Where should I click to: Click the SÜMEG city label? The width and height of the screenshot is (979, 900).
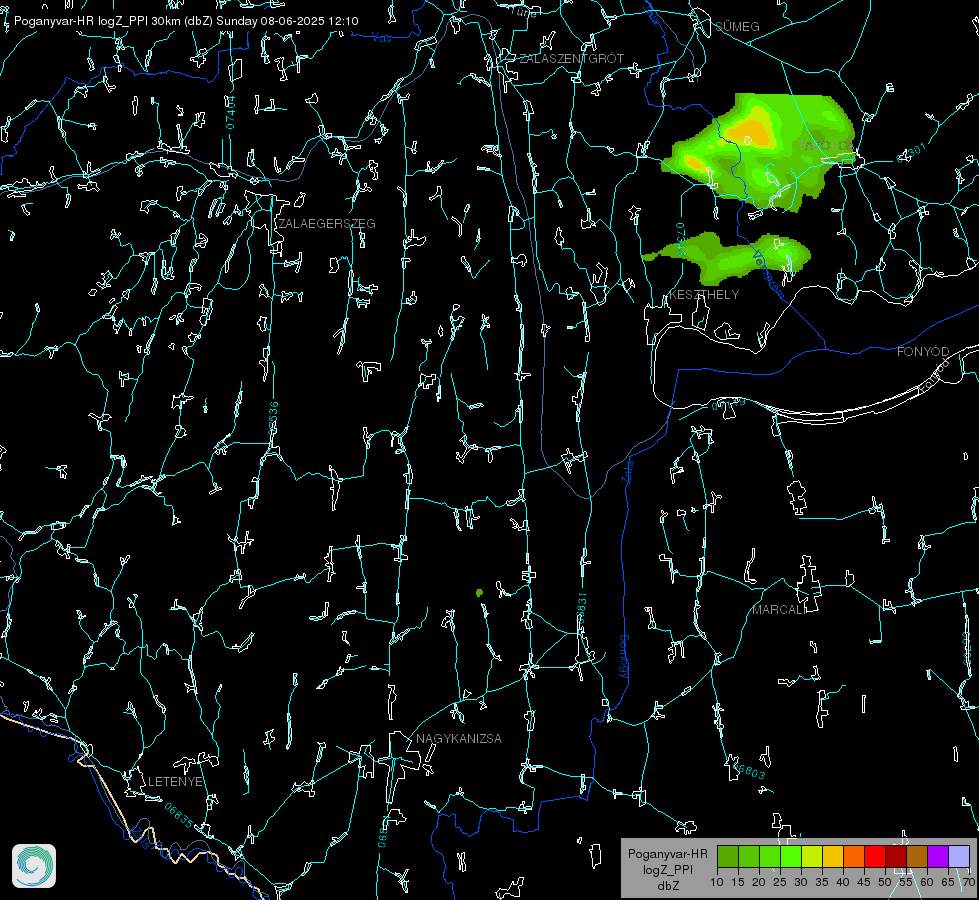click(737, 26)
